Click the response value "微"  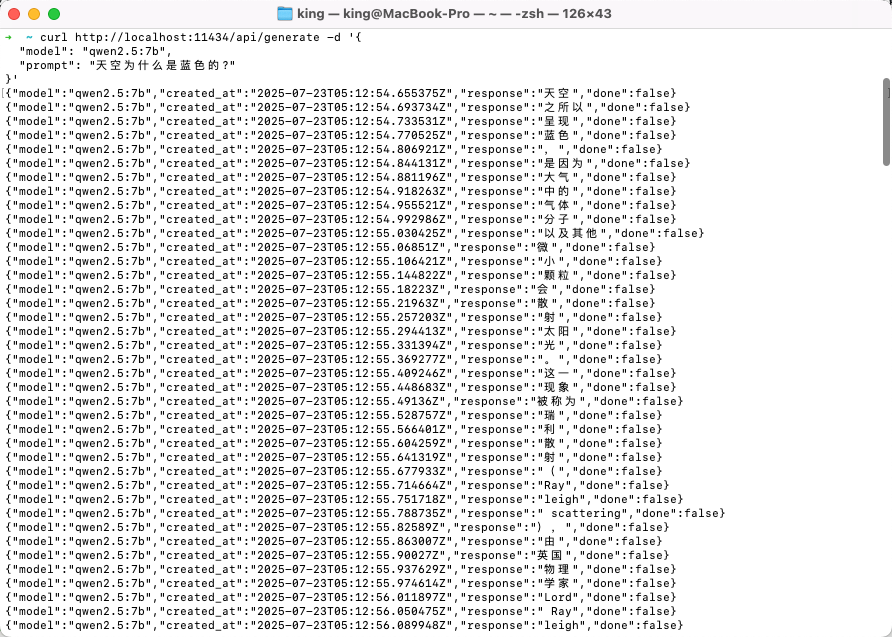point(541,247)
